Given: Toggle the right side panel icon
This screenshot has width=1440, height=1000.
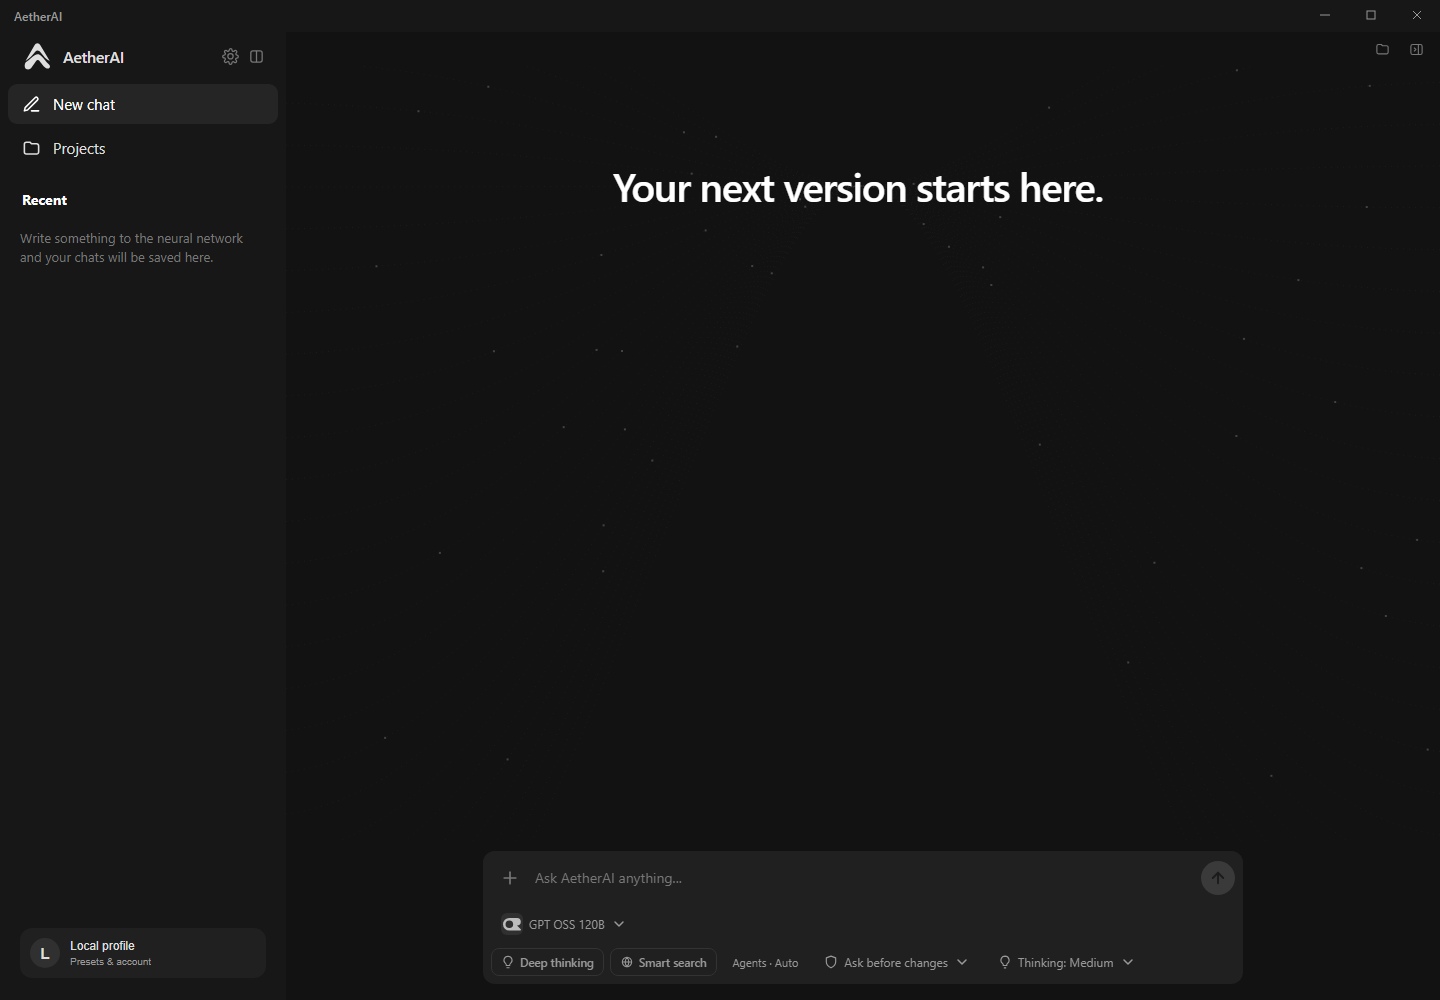Looking at the screenshot, I should [1416, 49].
